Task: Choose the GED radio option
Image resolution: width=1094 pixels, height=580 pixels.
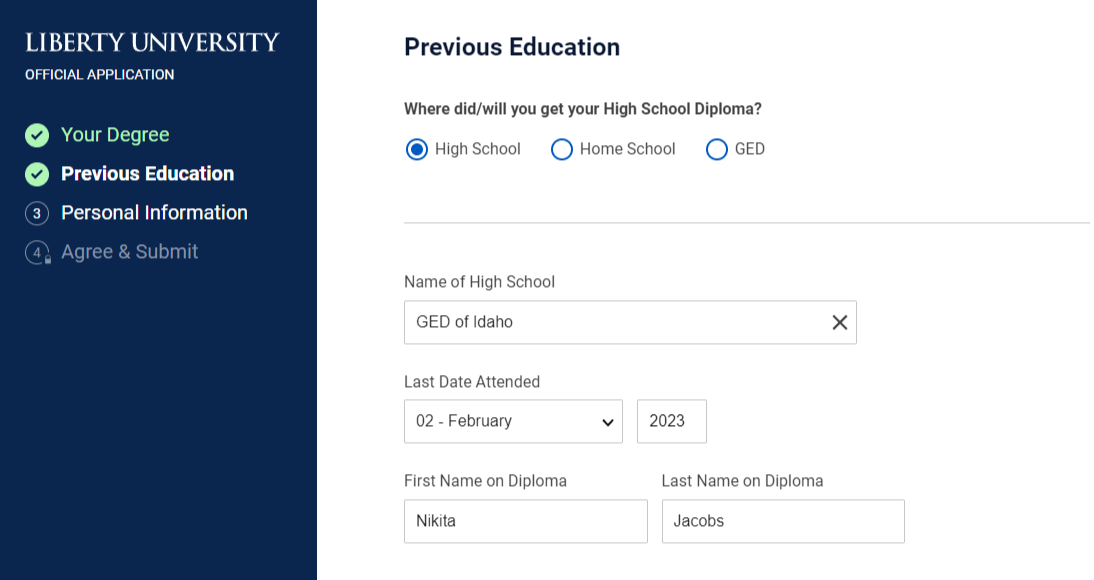Action: pos(717,149)
